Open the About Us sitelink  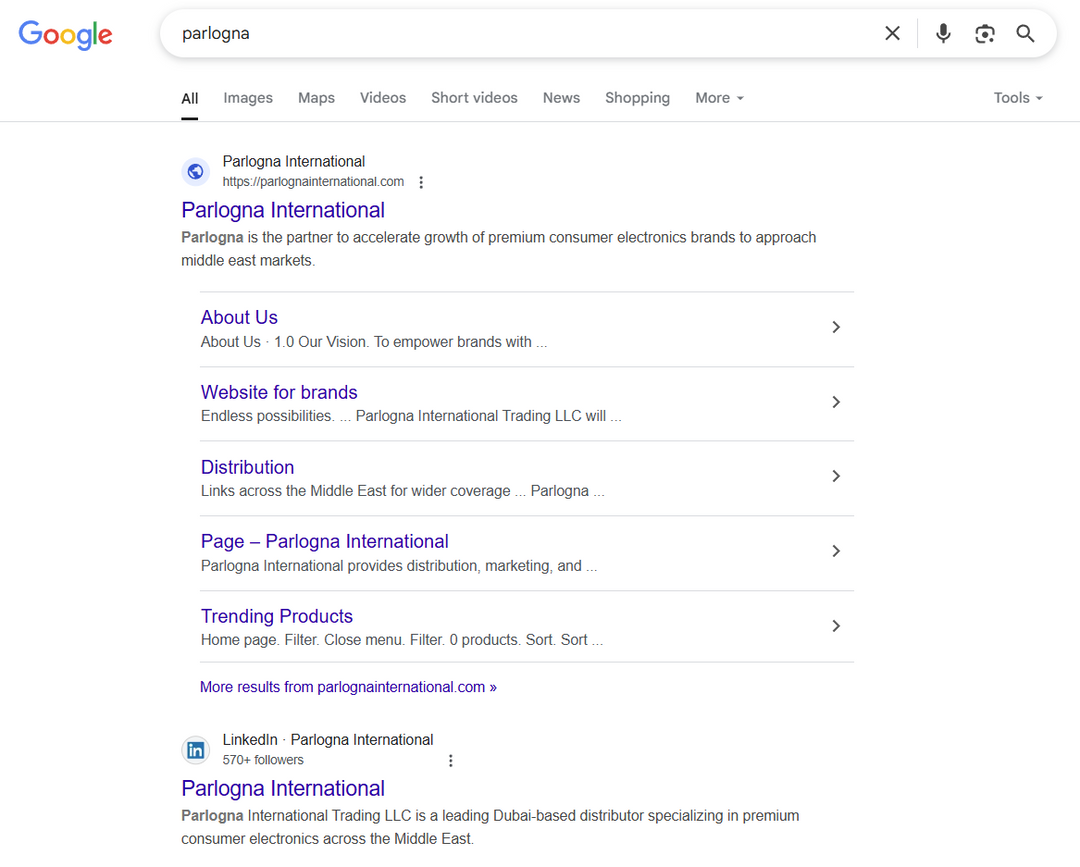[239, 317]
